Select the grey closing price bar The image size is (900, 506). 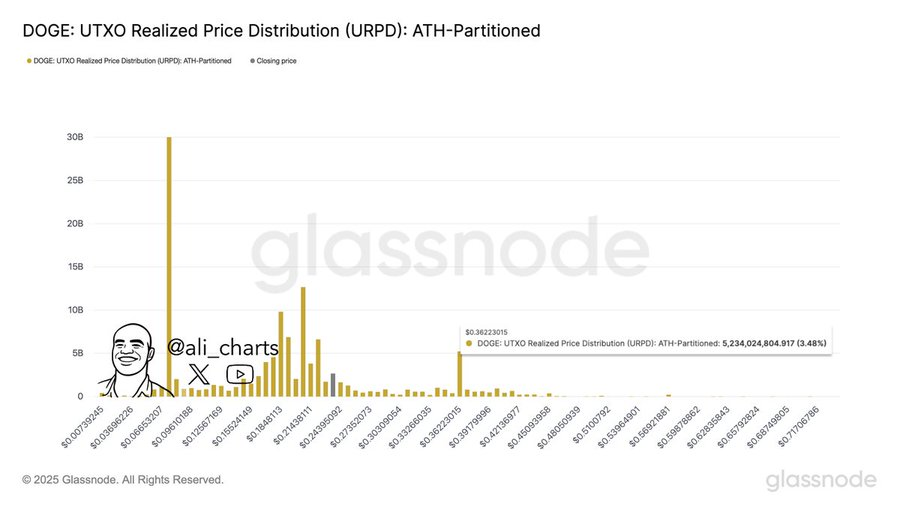pyautogui.click(x=333, y=385)
